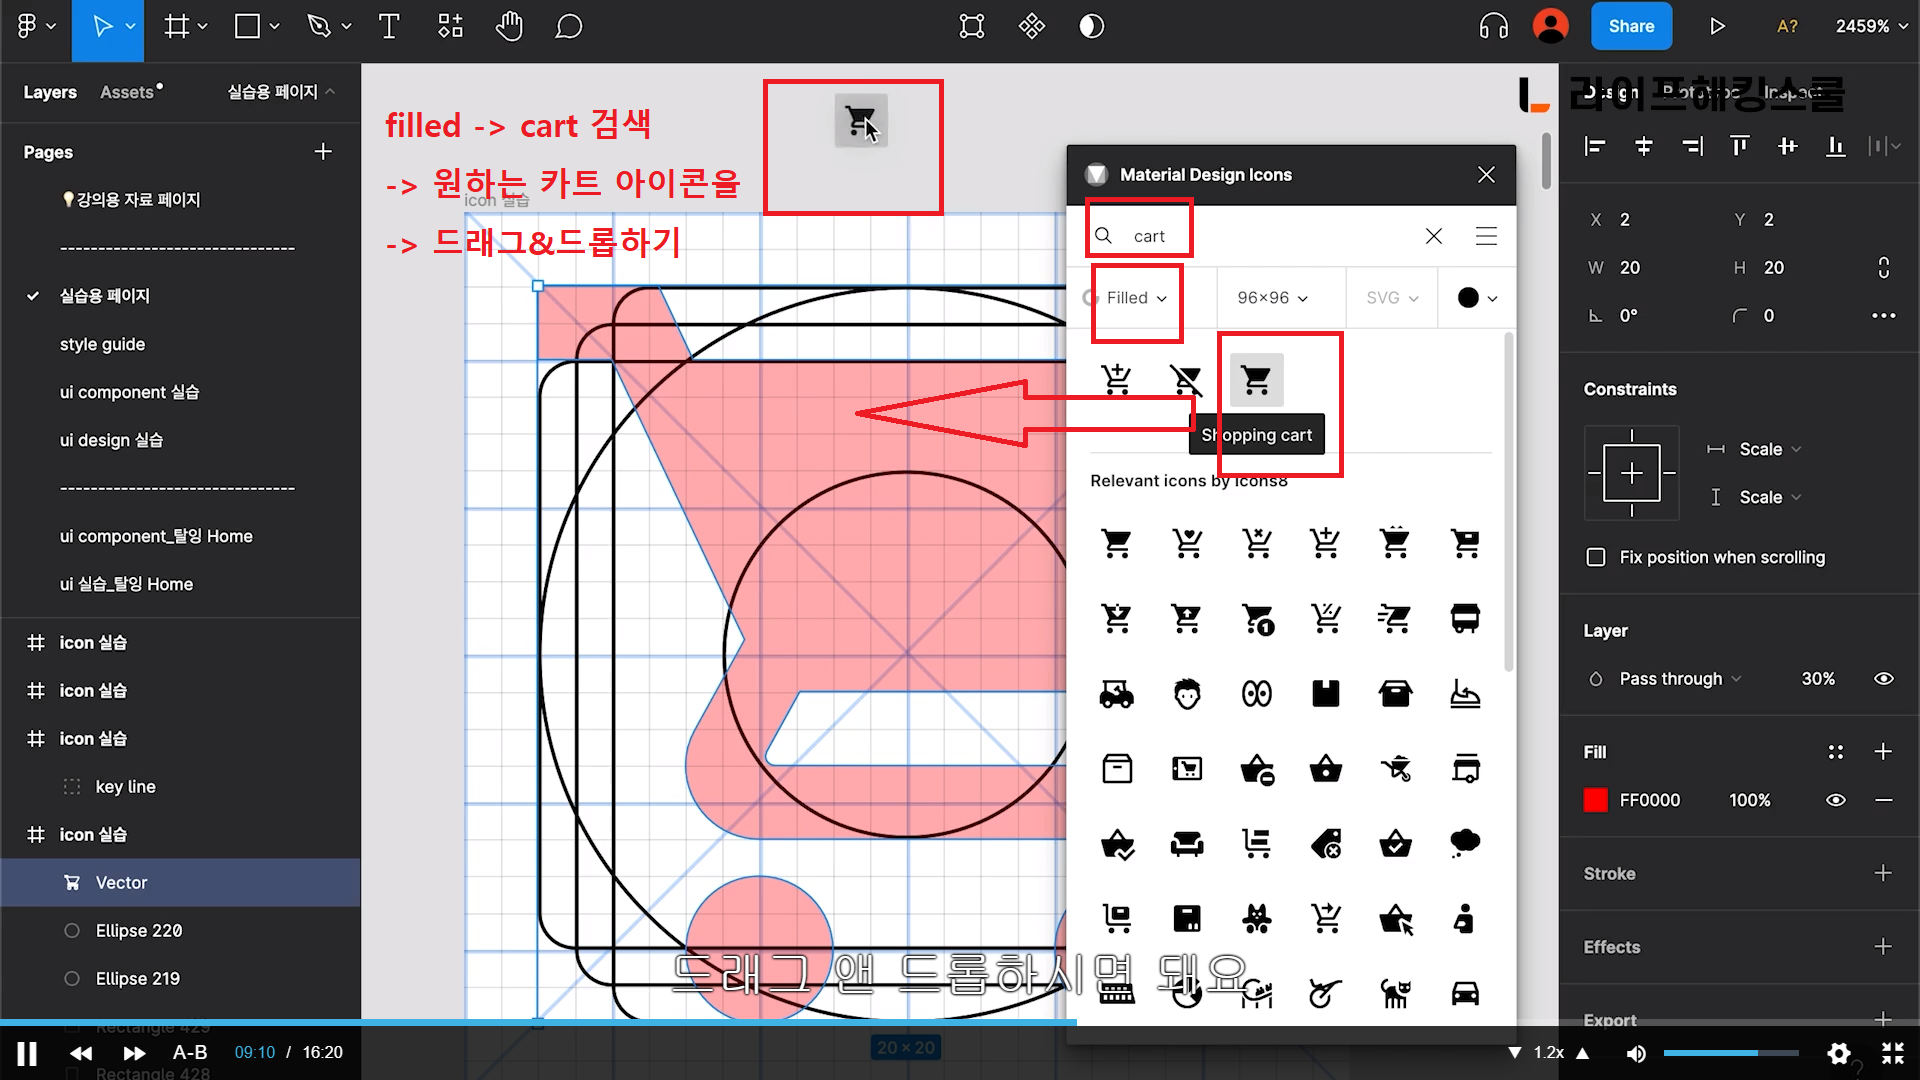
Task: Click the red FF0000 fill swatch
Action: coord(1596,800)
